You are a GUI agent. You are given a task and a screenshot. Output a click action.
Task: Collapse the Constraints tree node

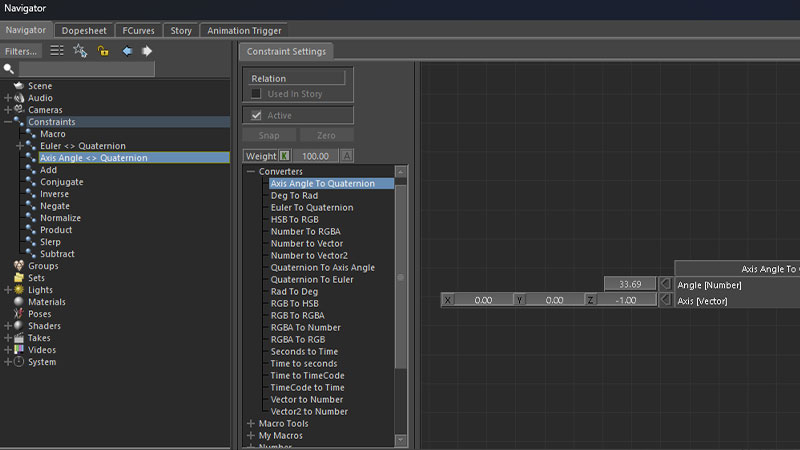click(x=8, y=122)
